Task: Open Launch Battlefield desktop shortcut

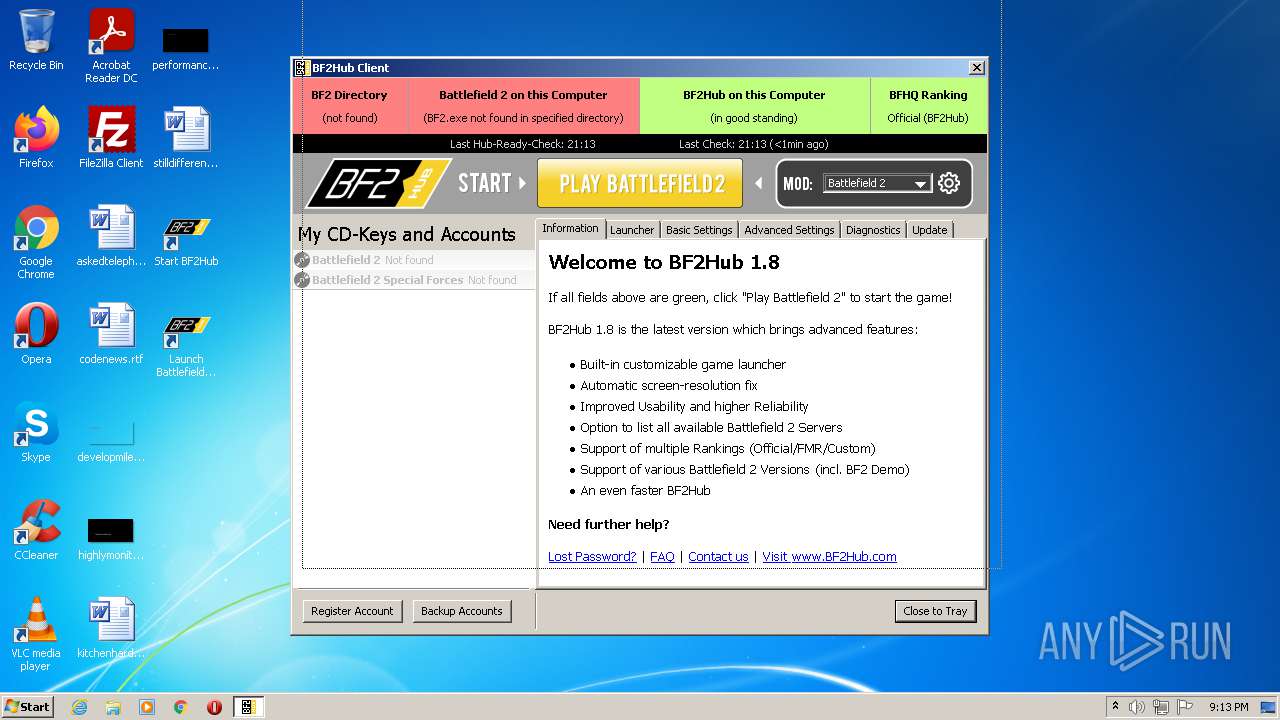Action: point(186,346)
